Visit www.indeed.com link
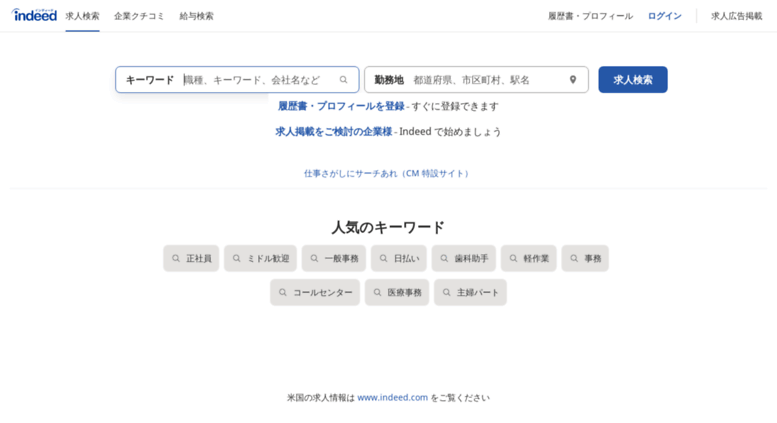 point(392,397)
